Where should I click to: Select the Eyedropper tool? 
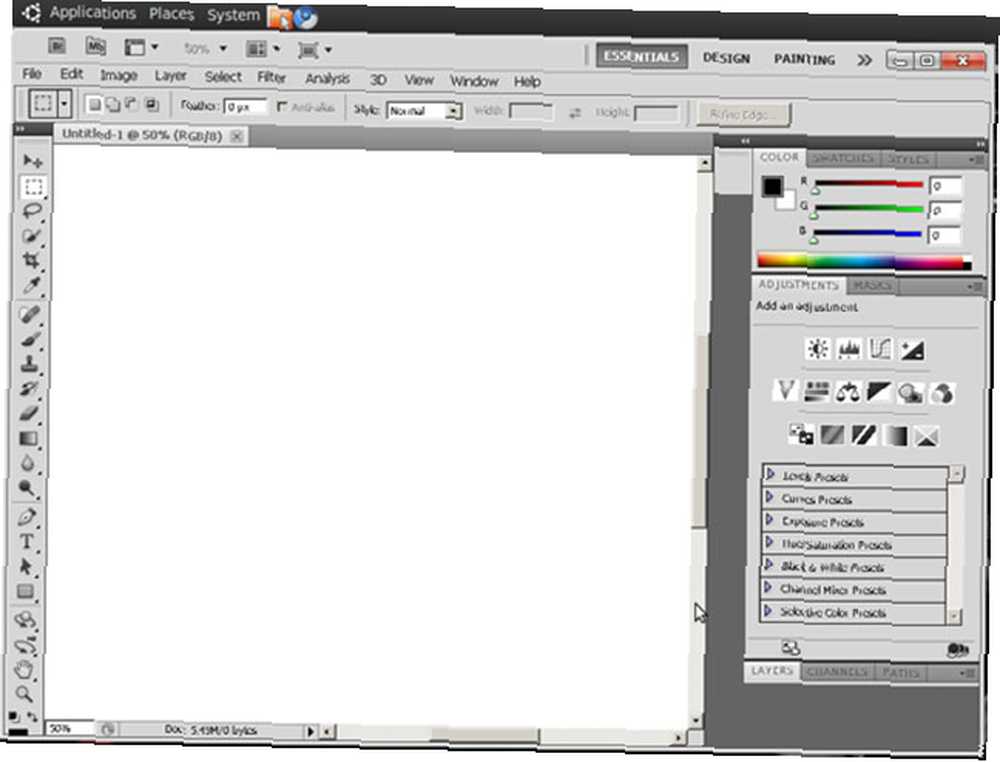pos(31,285)
